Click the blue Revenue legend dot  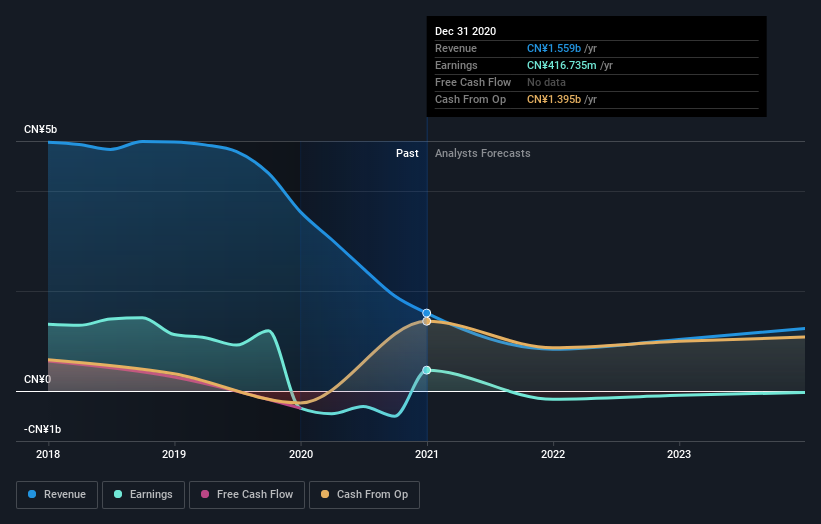pos(32,494)
